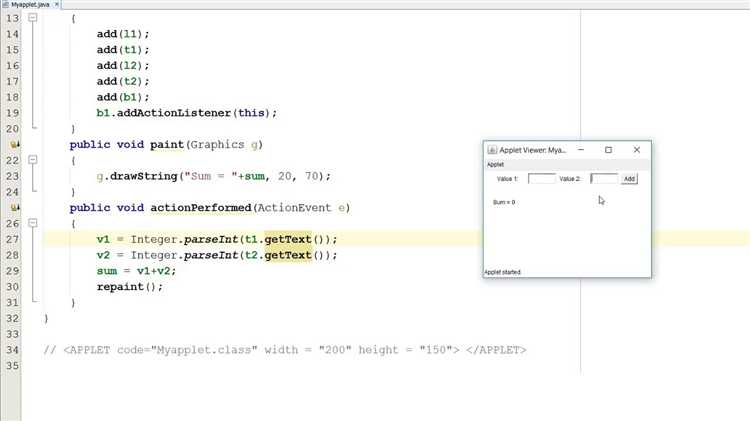Collapse the paint method body fold marker
The image size is (750, 421).
coord(33,160)
